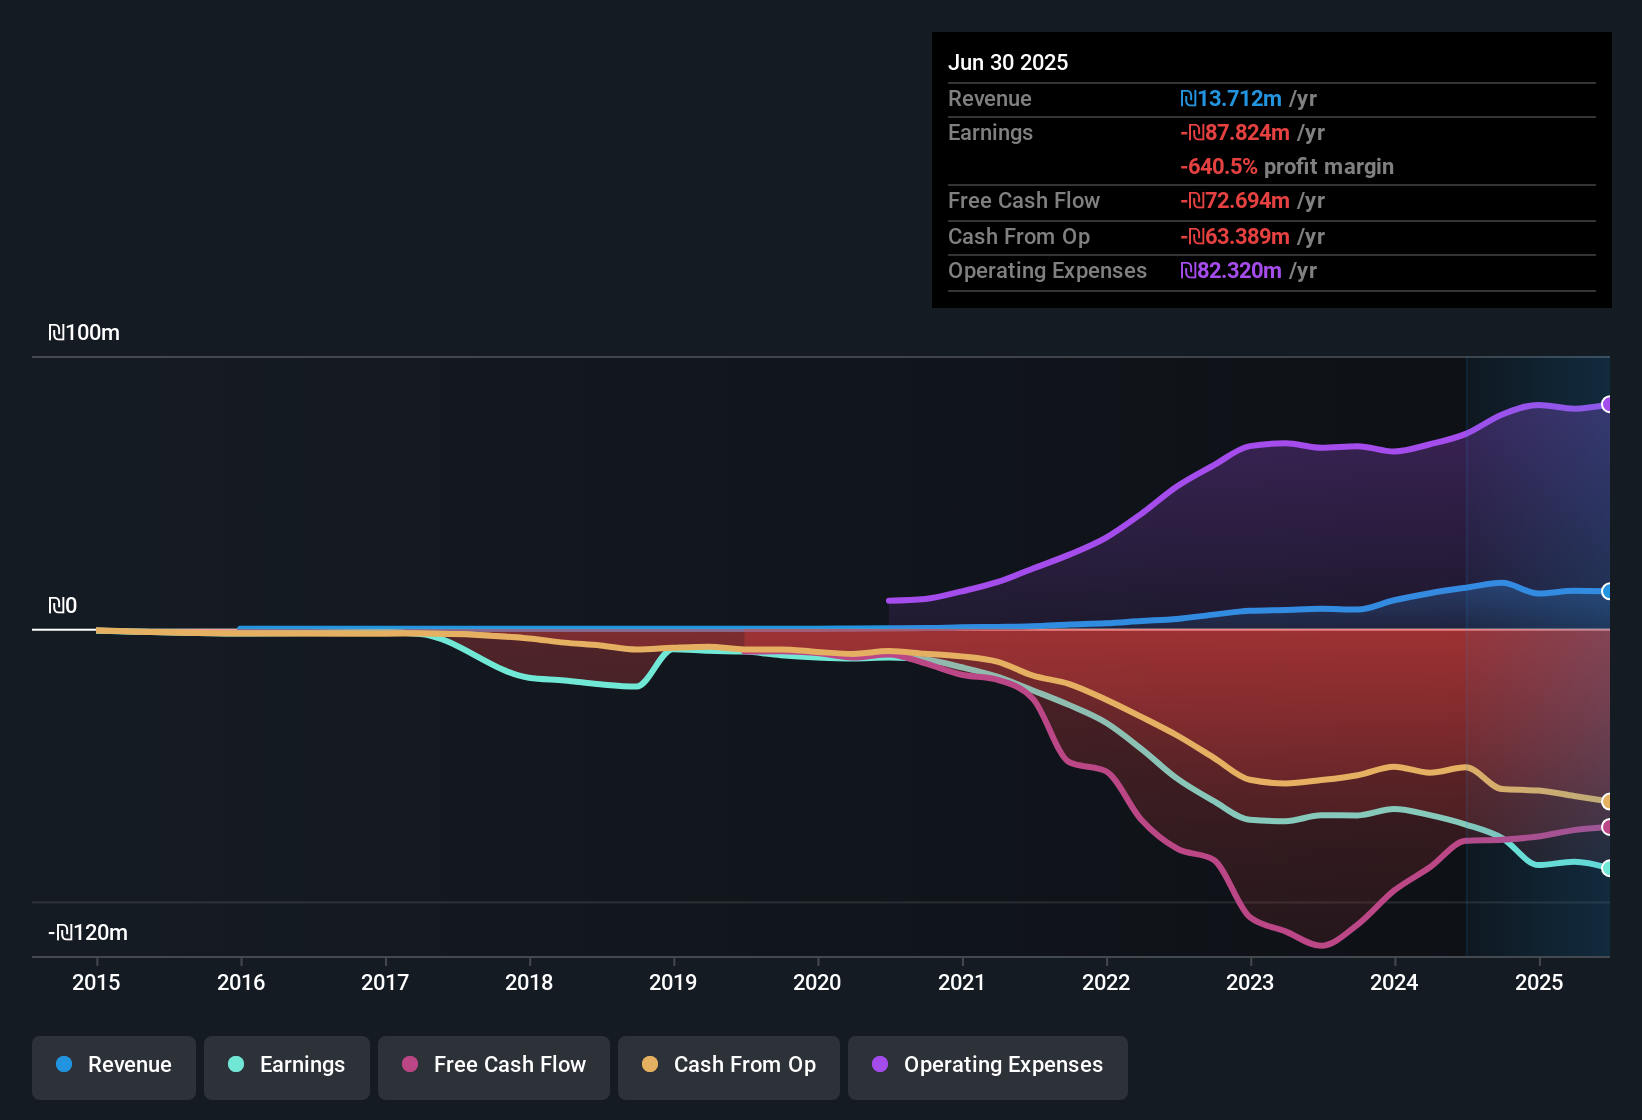Click the -₪87.824m earnings value
This screenshot has width=1642, height=1120.
click(x=1235, y=132)
